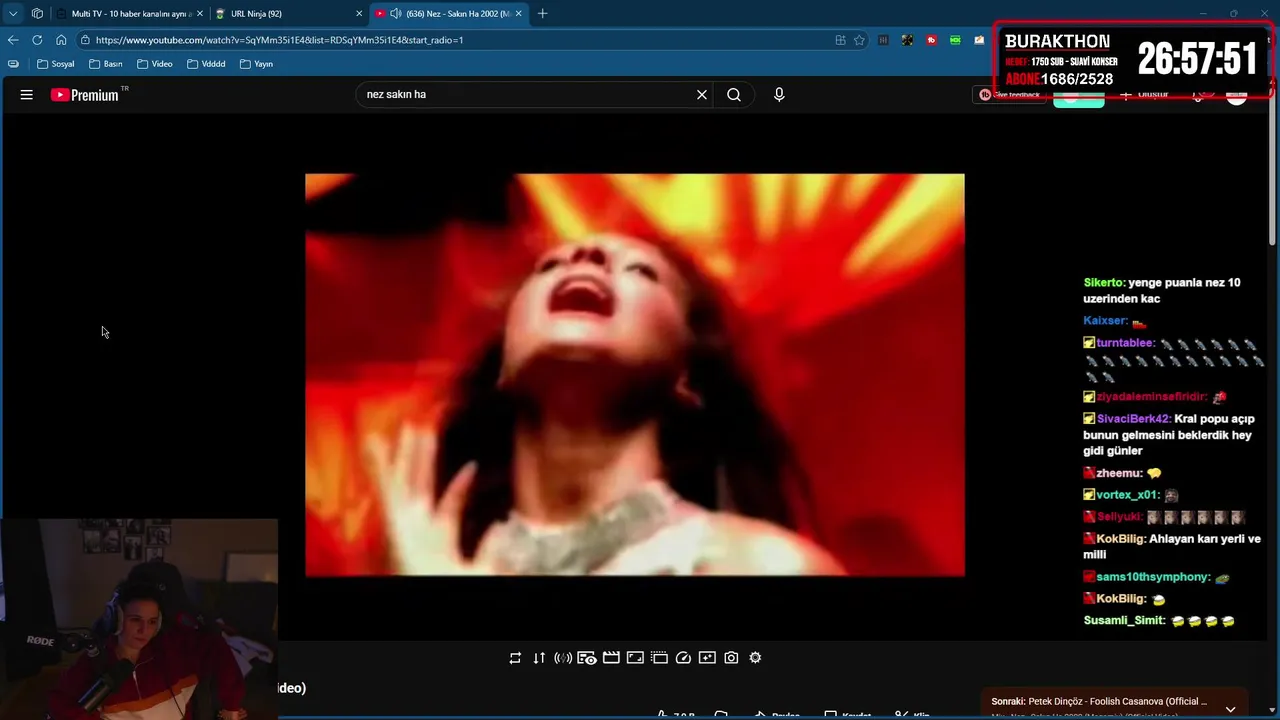This screenshot has height=720, width=1280.
Task: Switch to the Multi TV tab
Action: click(x=130, y=14)
